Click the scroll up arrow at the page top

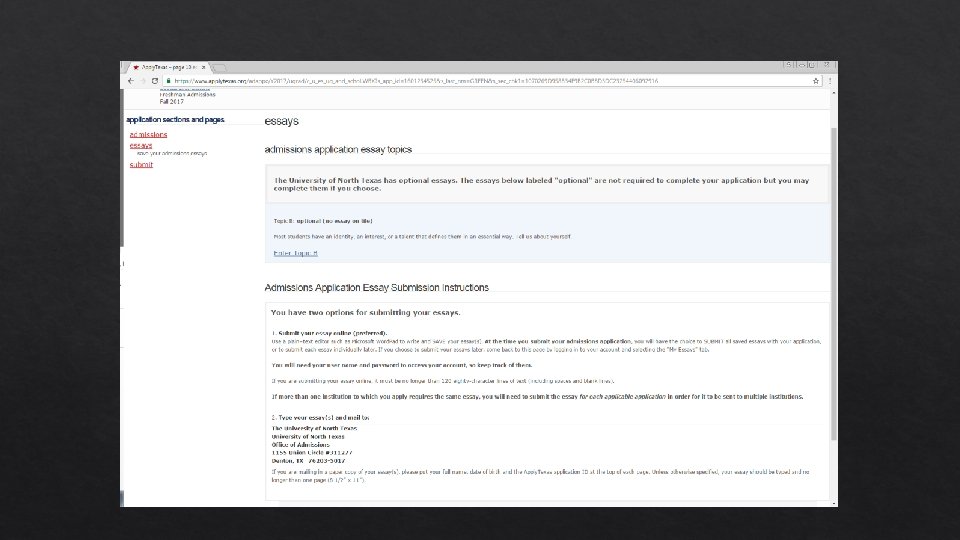(x=833, y=92)
